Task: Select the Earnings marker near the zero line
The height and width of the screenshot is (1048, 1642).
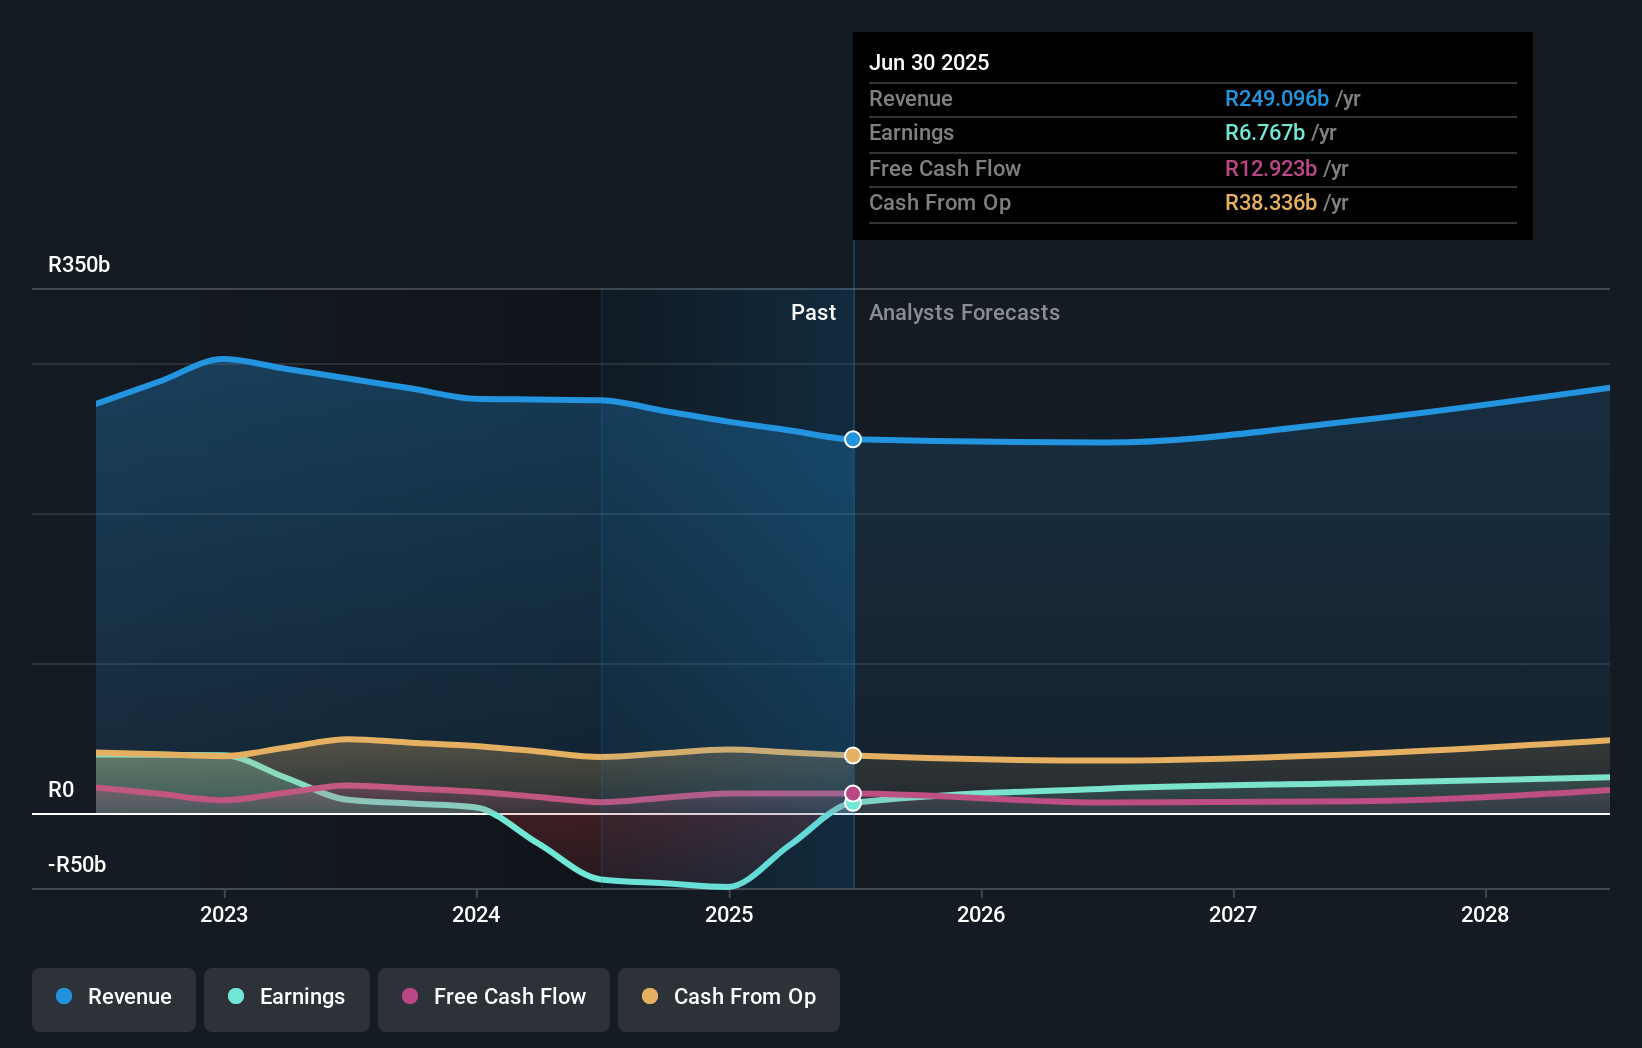Action: (x=852, y=803)
